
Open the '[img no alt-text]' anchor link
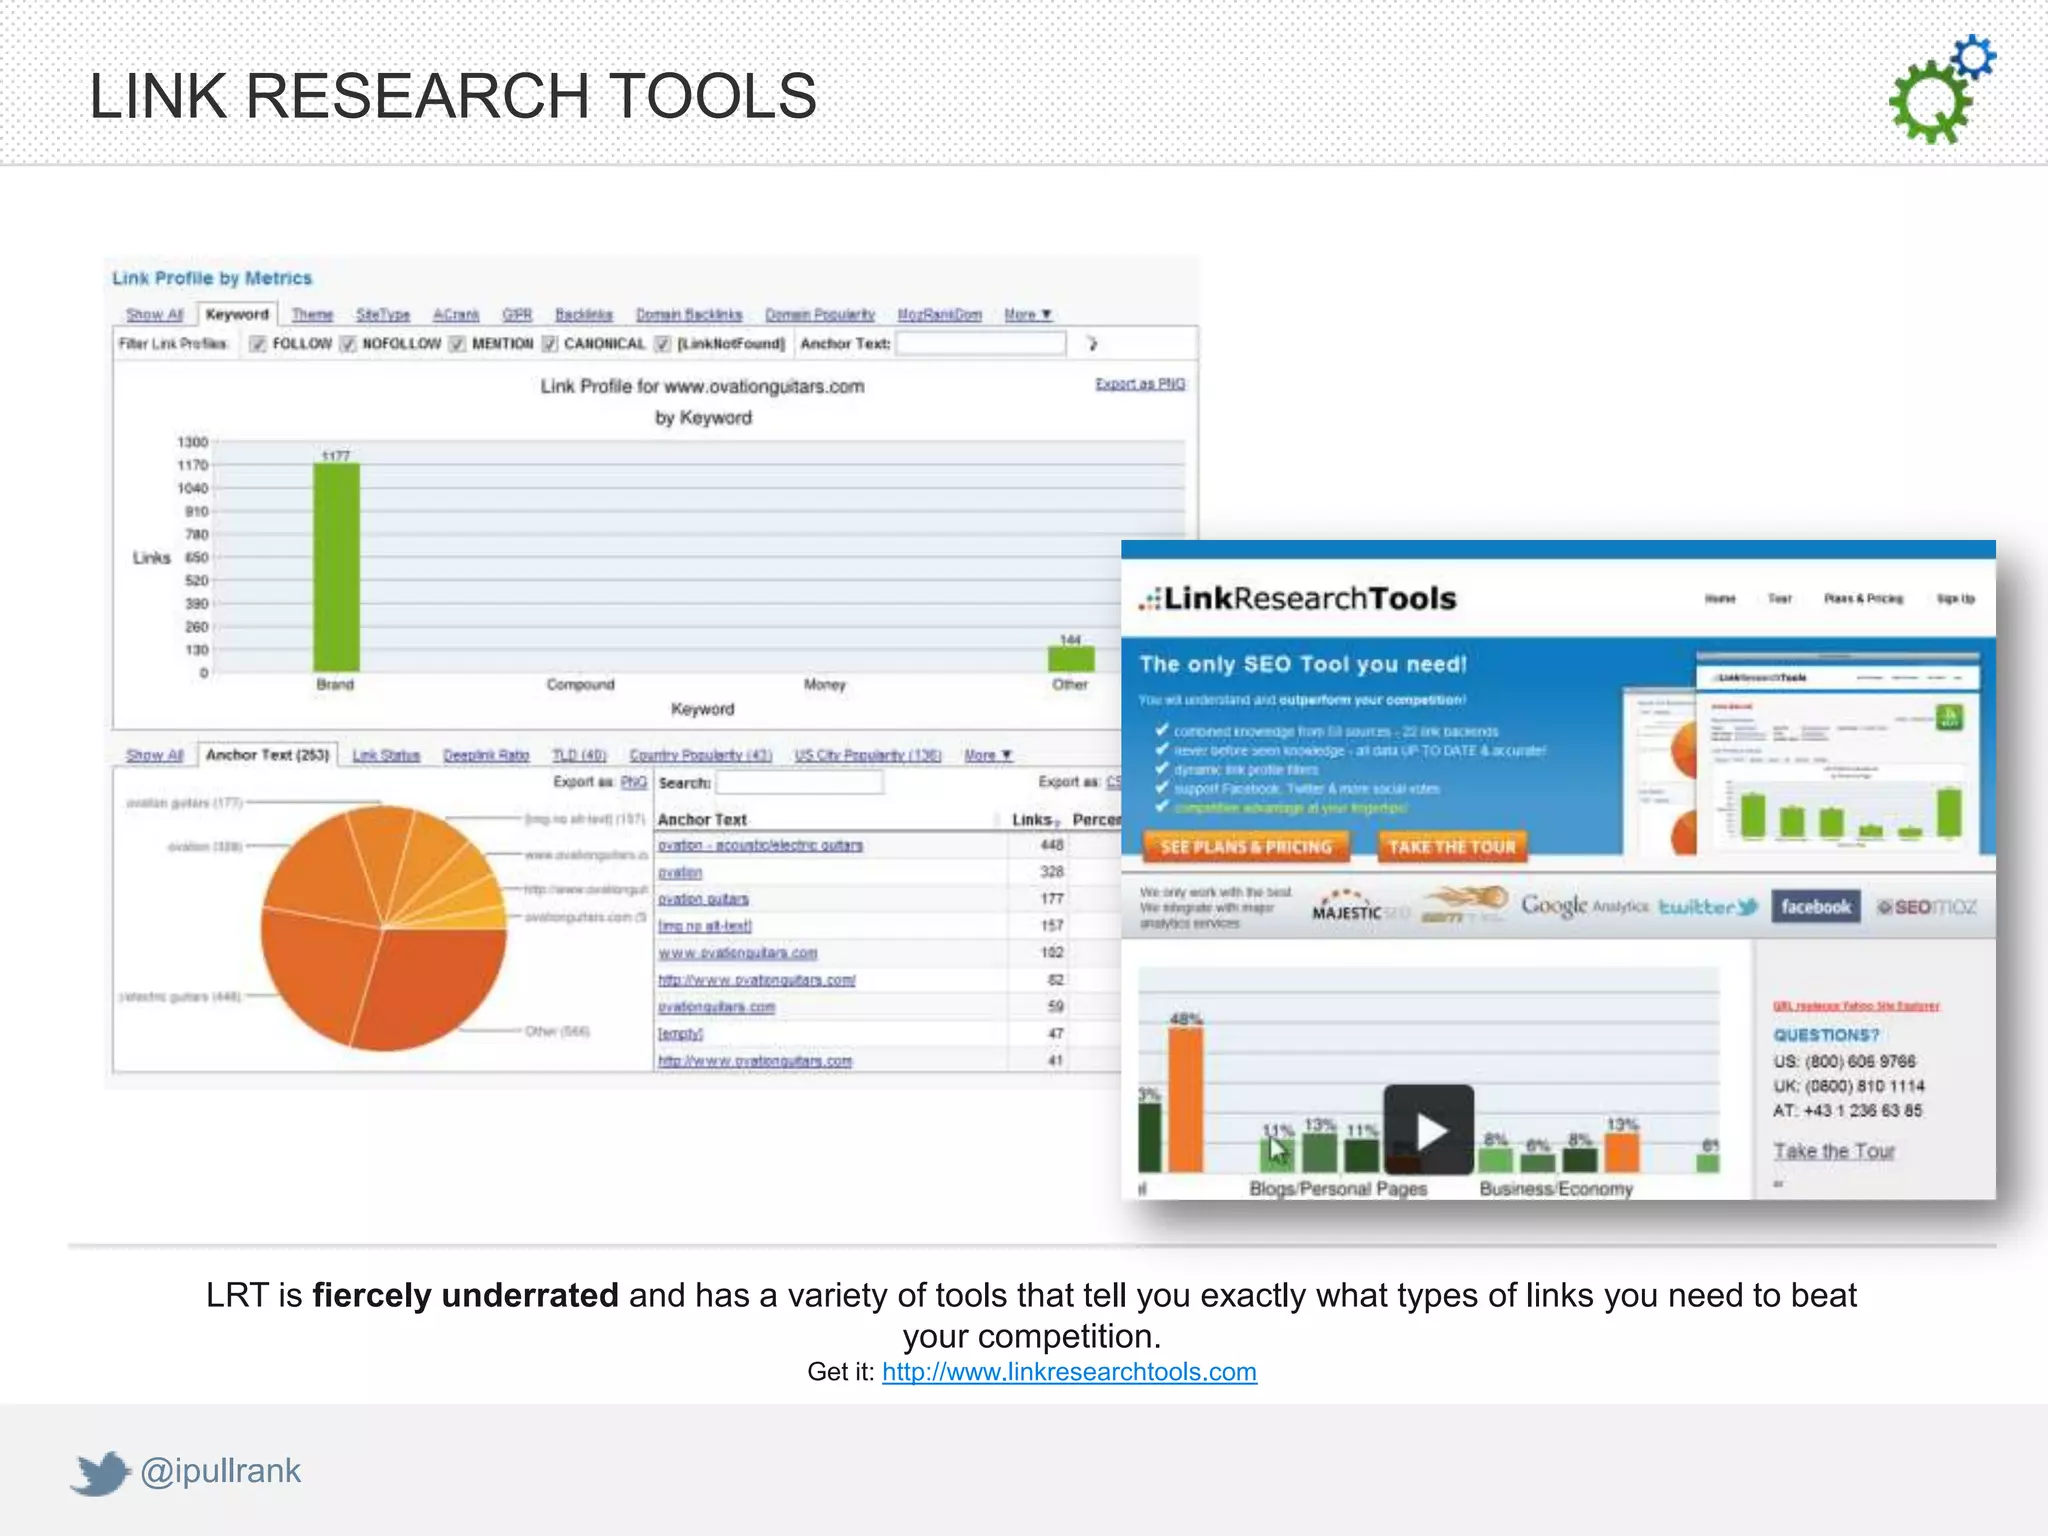click(705, 926)
